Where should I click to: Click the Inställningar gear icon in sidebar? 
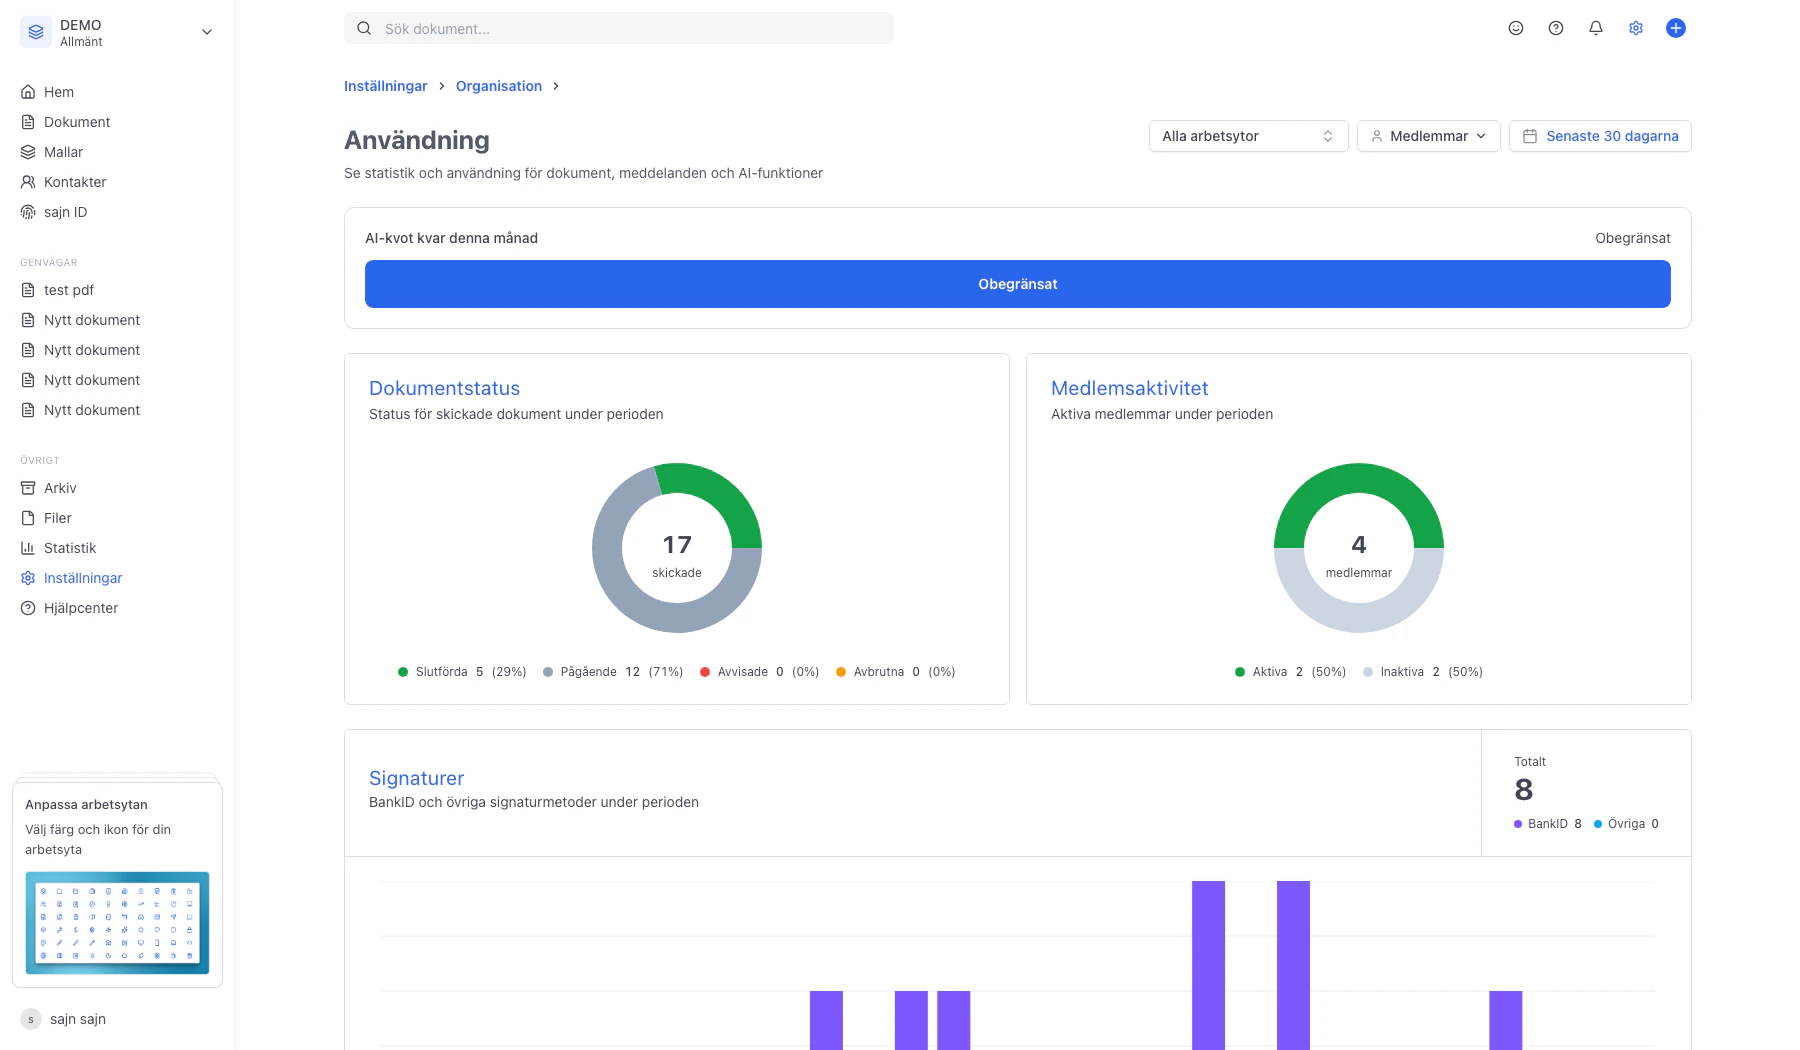[x=28, y=578]
